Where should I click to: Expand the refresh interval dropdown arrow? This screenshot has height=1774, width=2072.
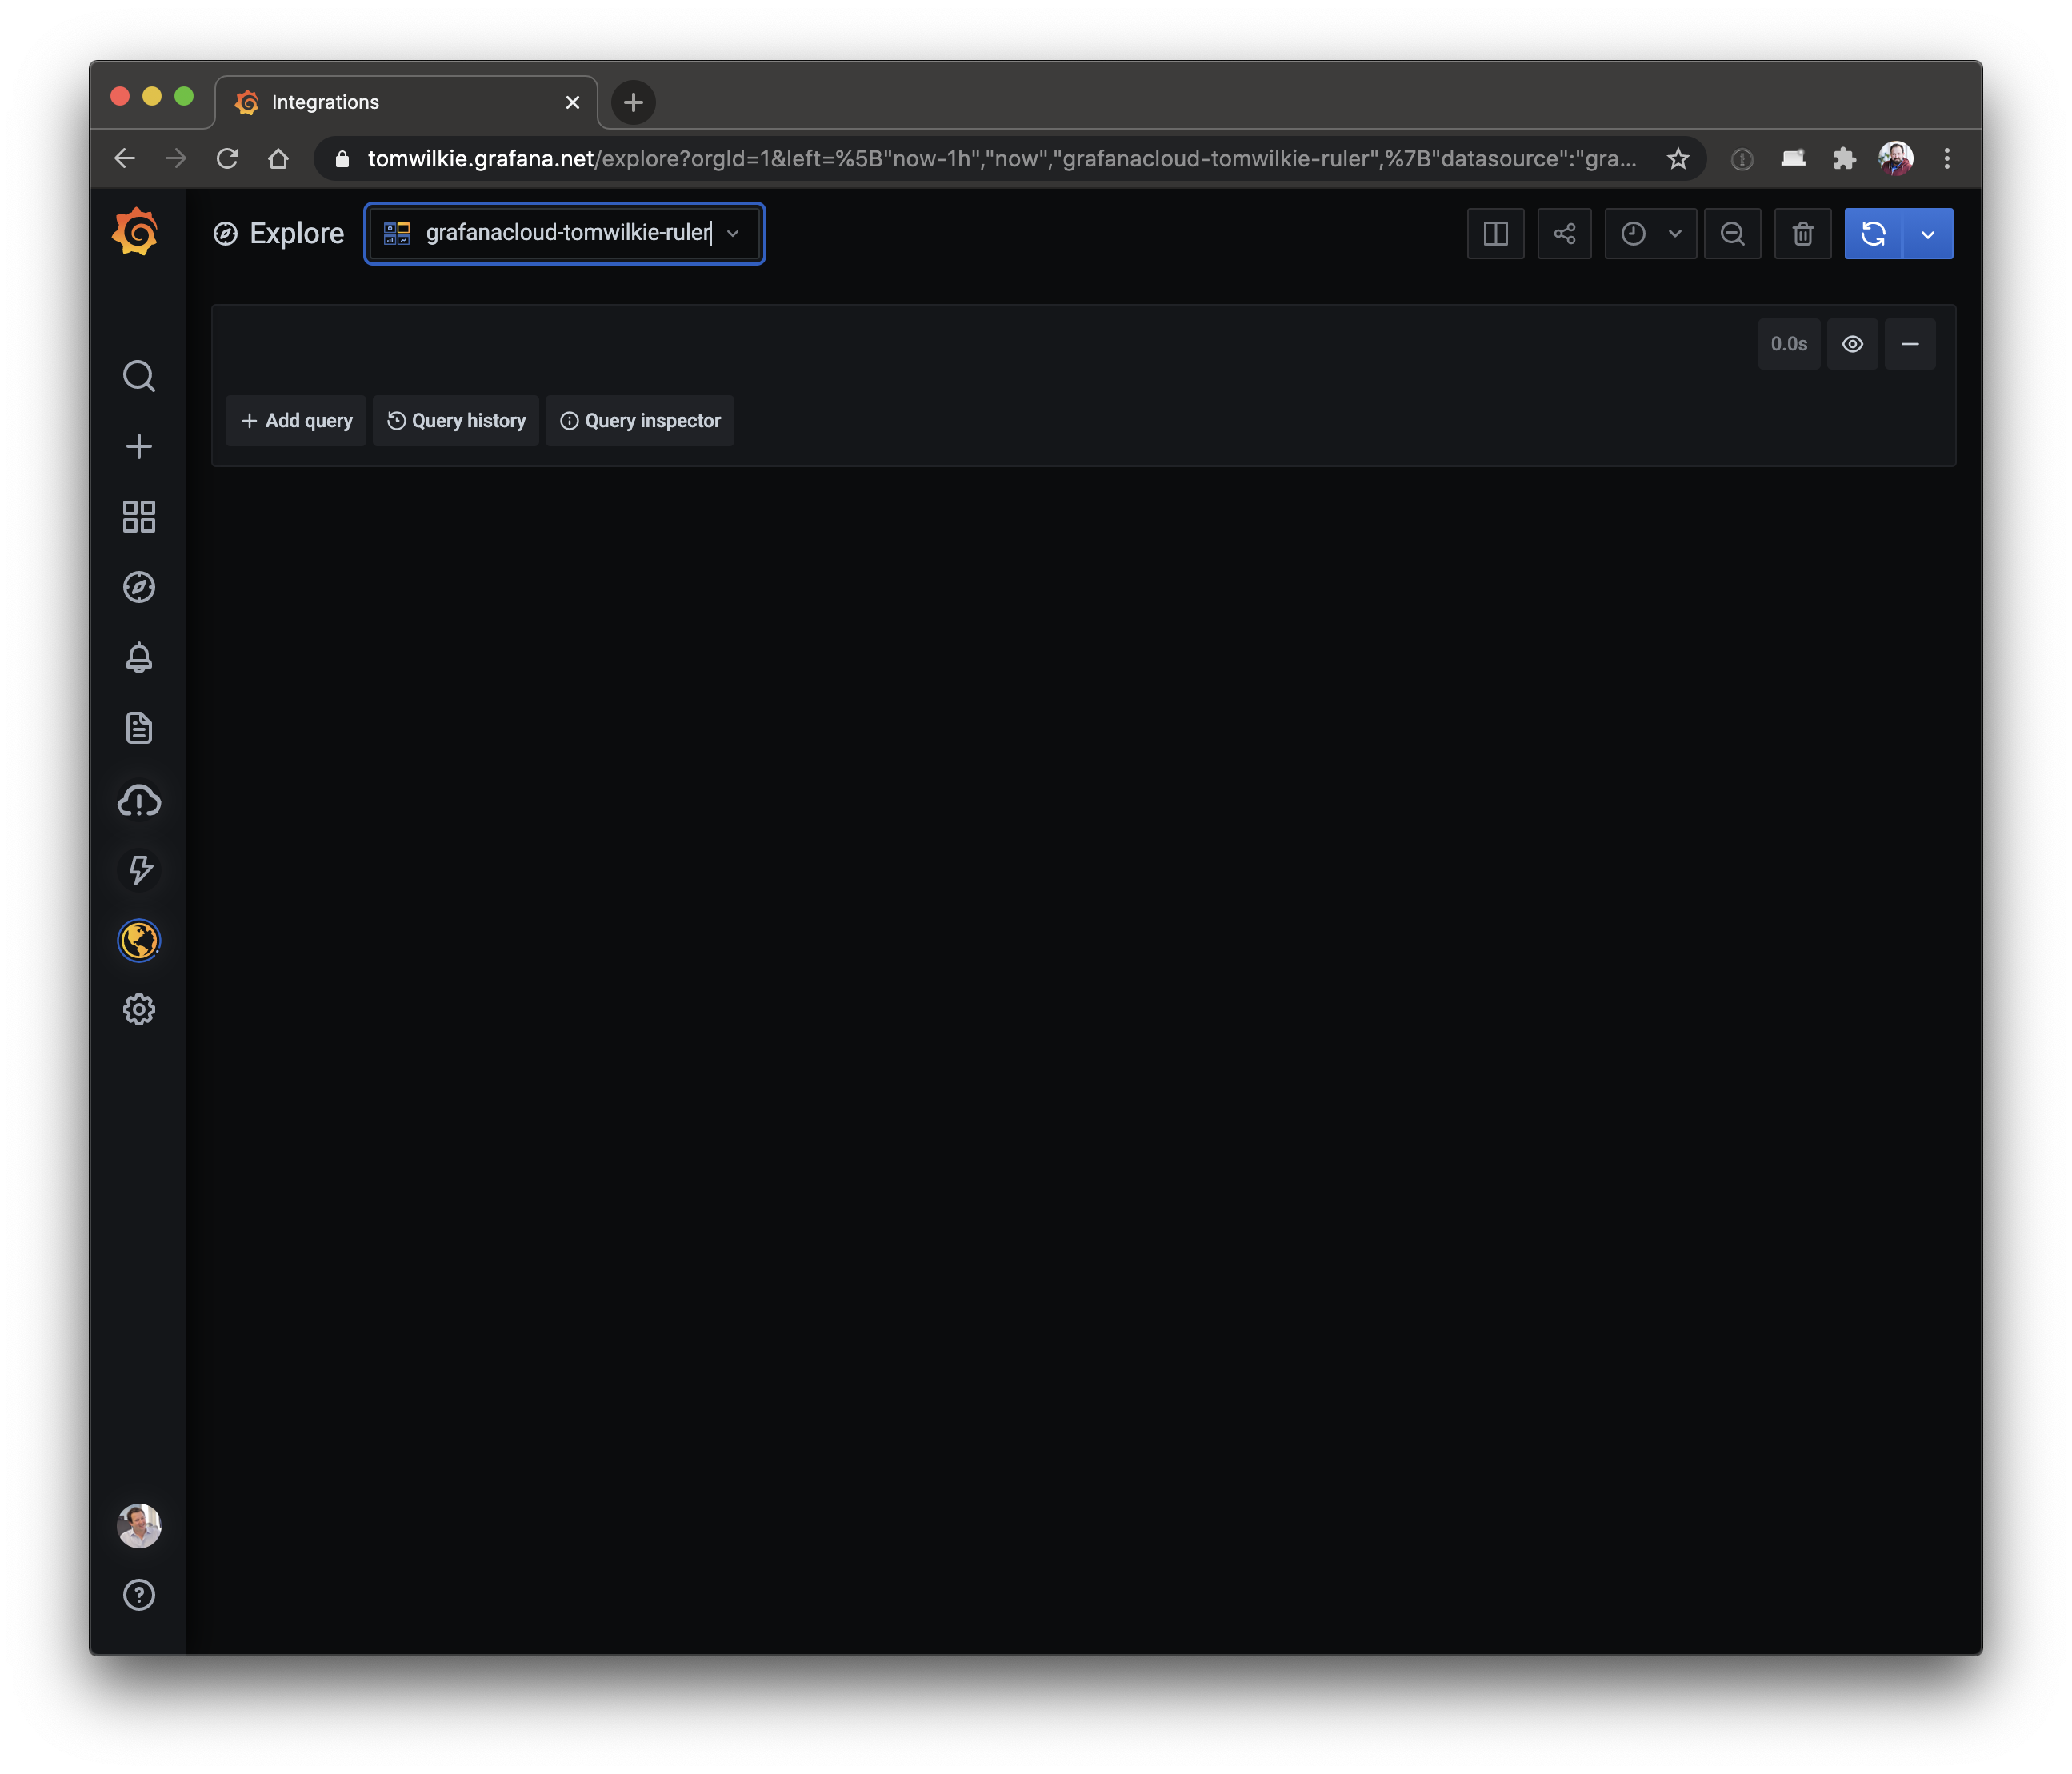pyautogui.click(x=1927, y=234)
